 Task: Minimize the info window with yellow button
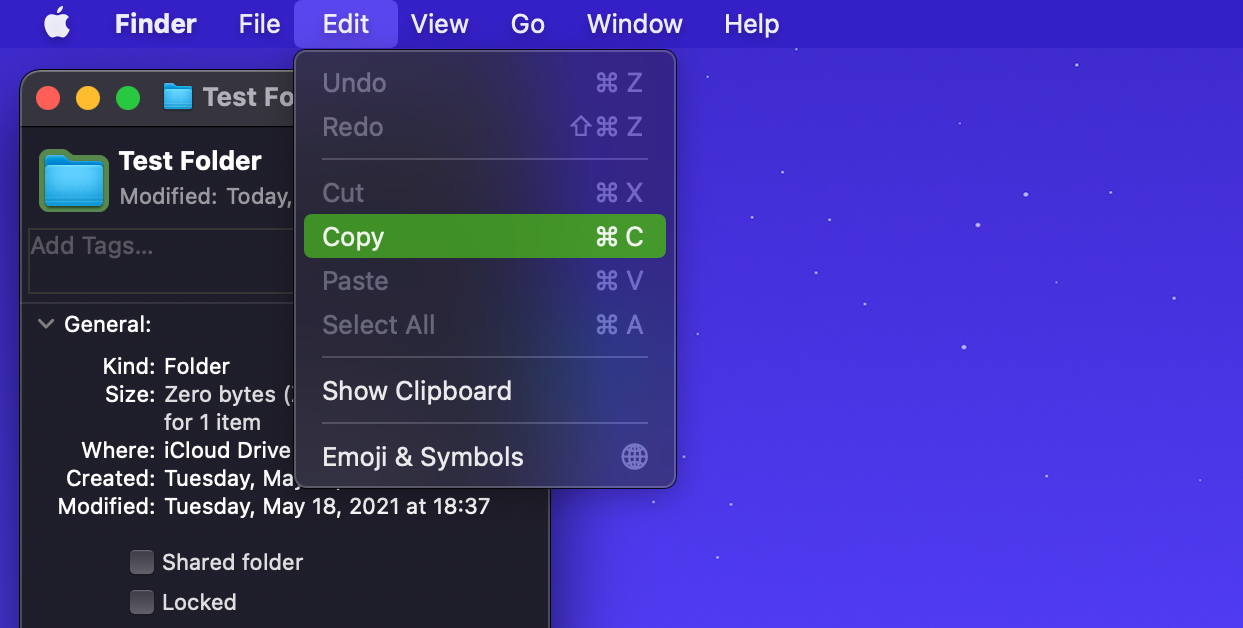[x=88, y=98]
